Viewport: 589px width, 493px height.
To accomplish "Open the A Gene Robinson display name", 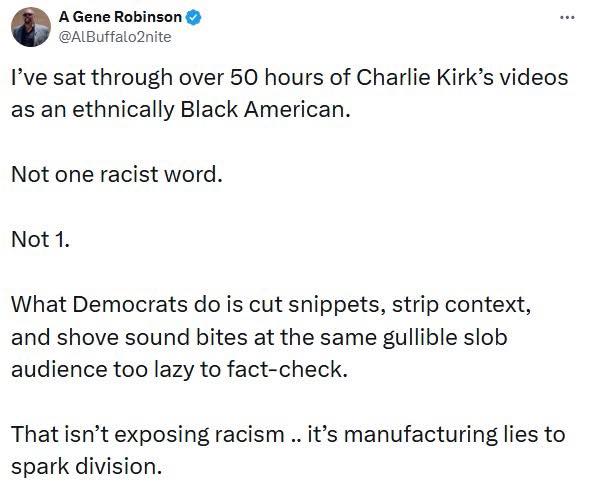I will coord(120,17).
